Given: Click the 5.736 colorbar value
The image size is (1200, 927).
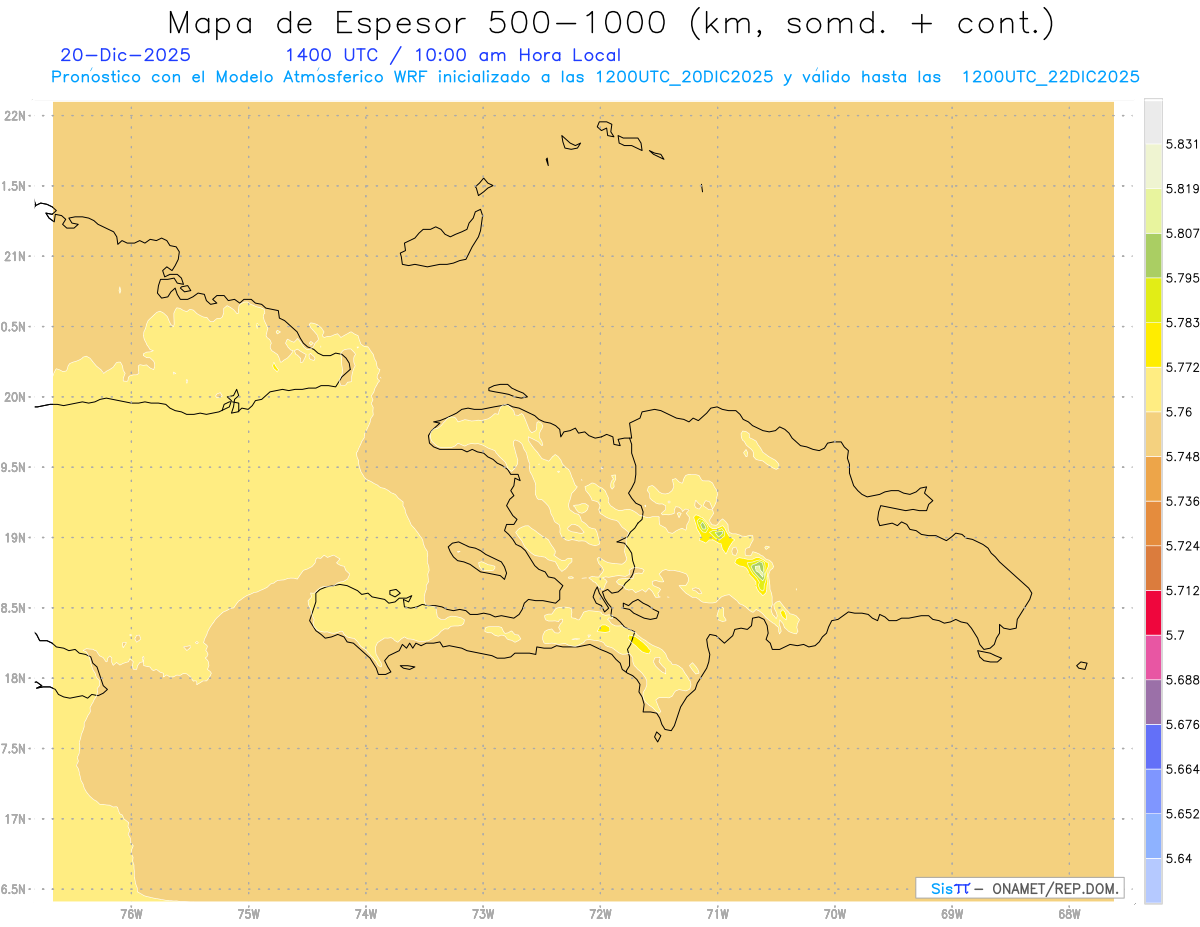Looking at the screenshot, I should (x=1182, y=501).
